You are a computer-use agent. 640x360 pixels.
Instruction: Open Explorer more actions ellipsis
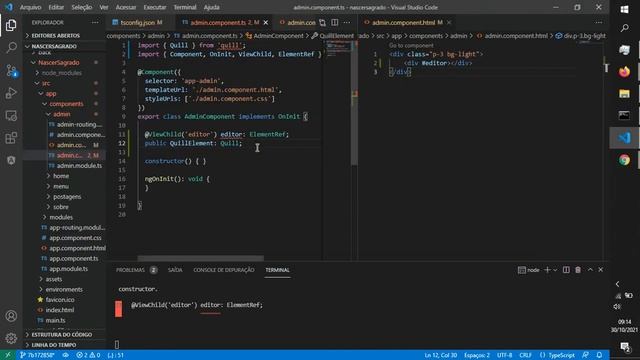click(95, 22)
